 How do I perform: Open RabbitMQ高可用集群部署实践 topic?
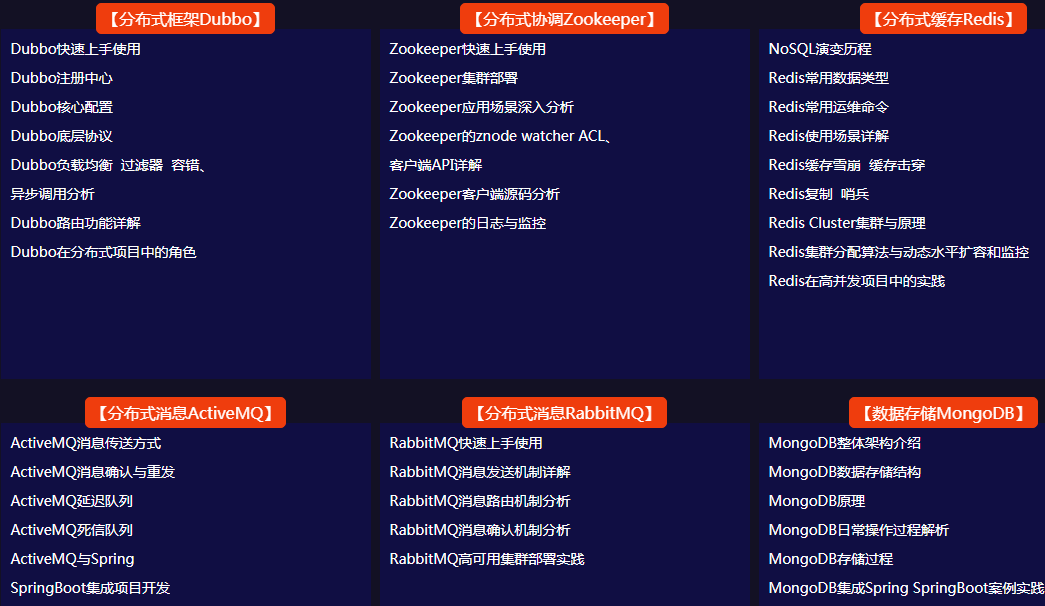click(487, 559)
